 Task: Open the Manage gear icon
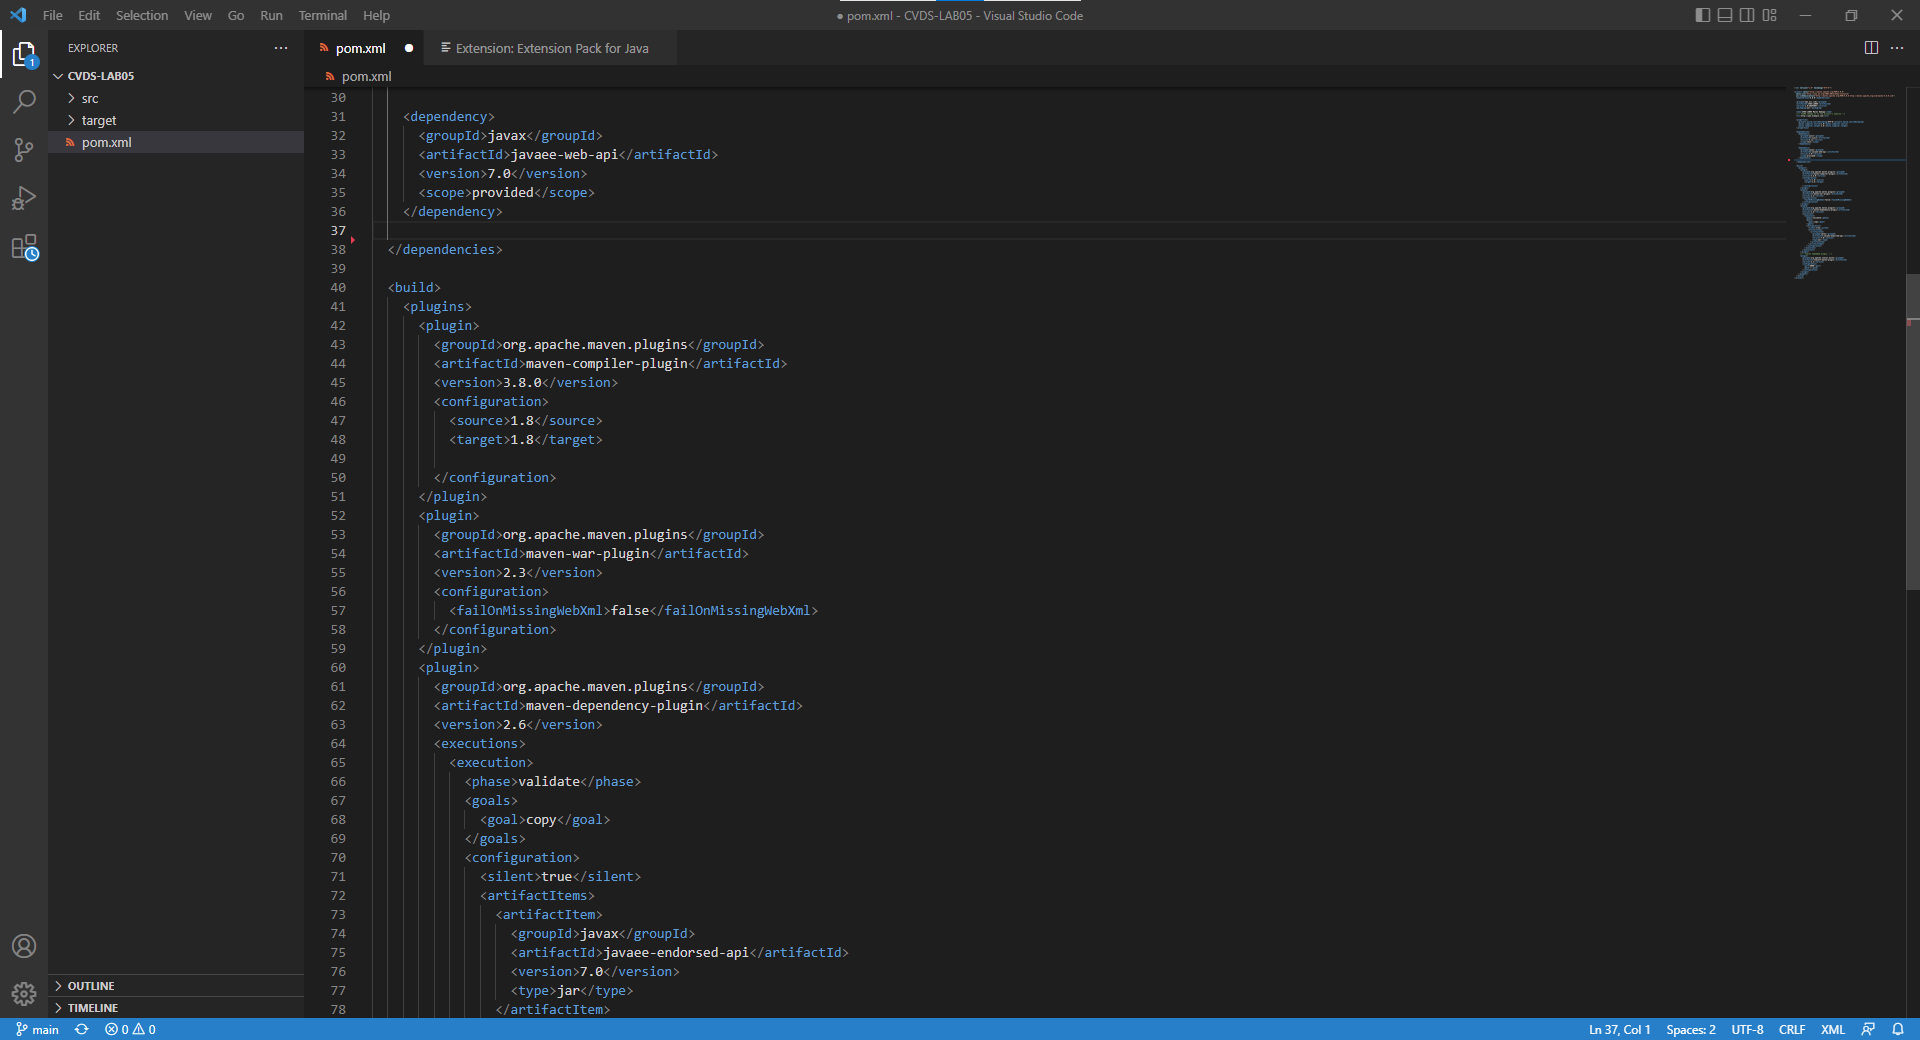tap(24, 994)
